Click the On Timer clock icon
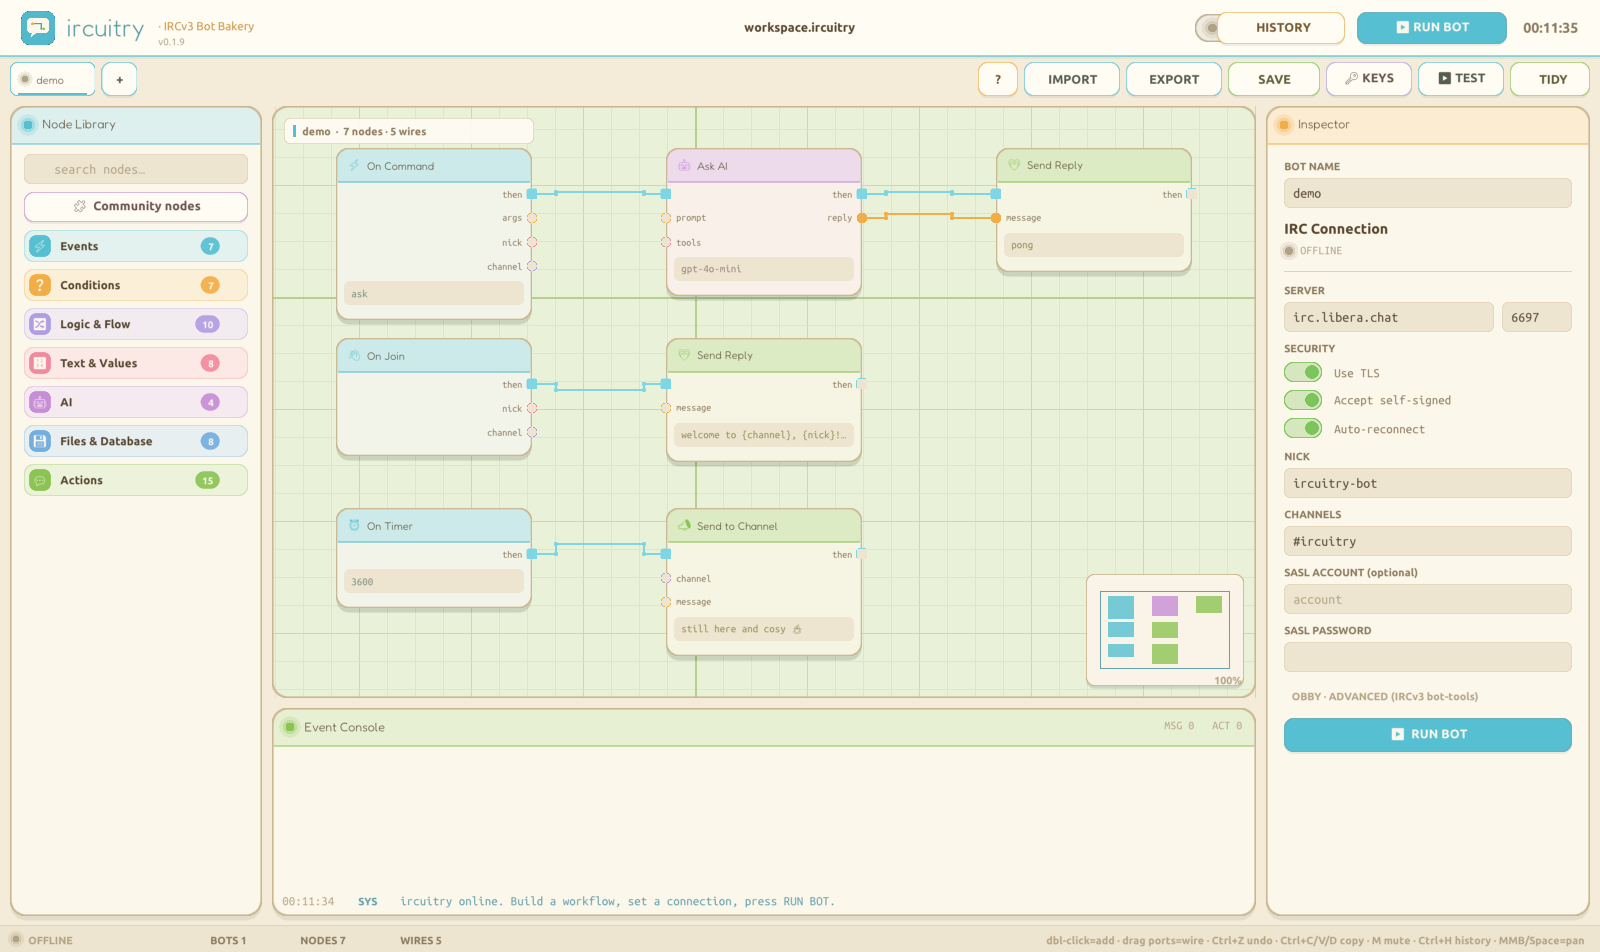 (354, 526)
